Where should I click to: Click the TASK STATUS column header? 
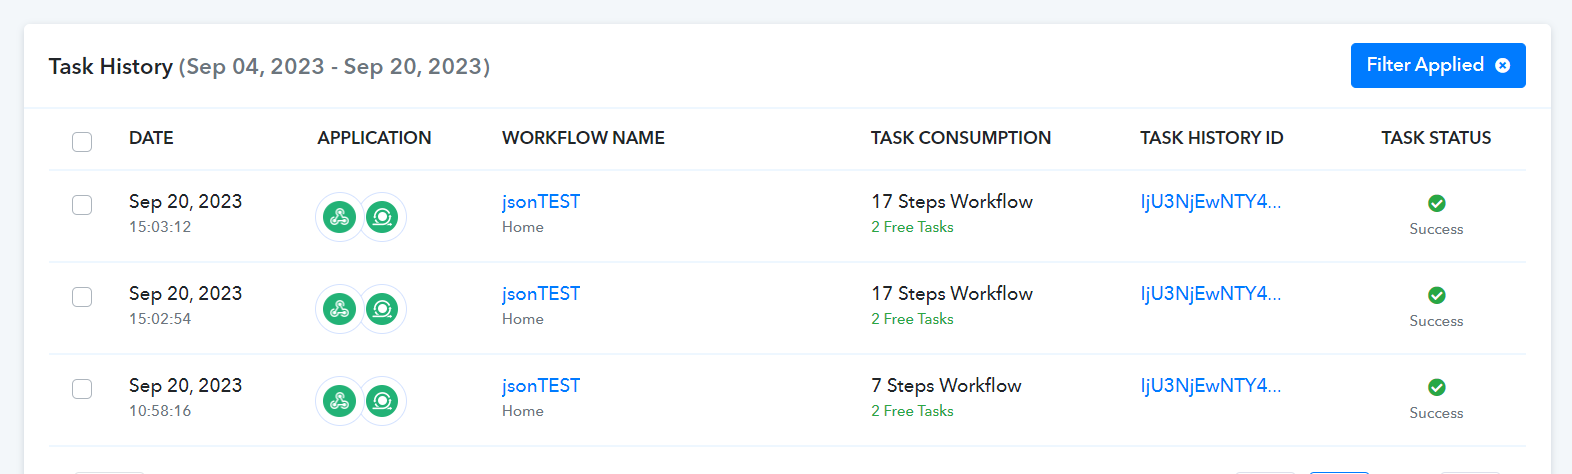click(x=1436, y=138)
